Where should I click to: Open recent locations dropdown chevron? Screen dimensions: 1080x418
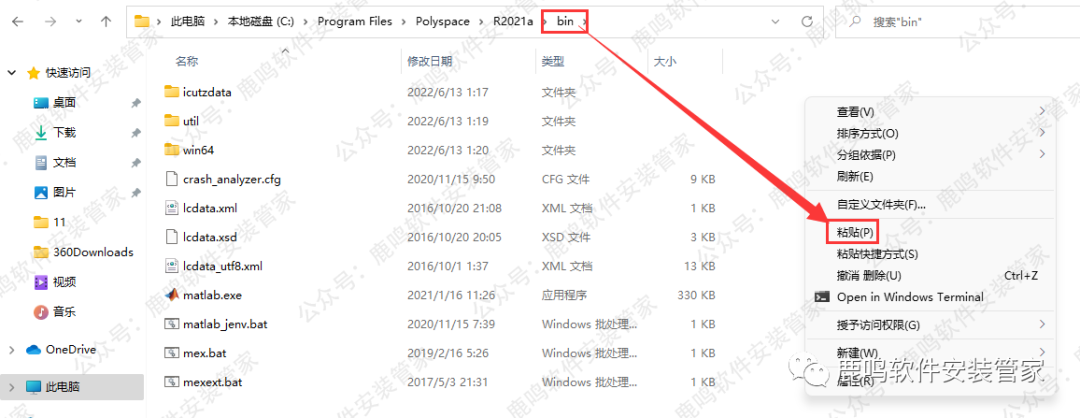[79, 21]
